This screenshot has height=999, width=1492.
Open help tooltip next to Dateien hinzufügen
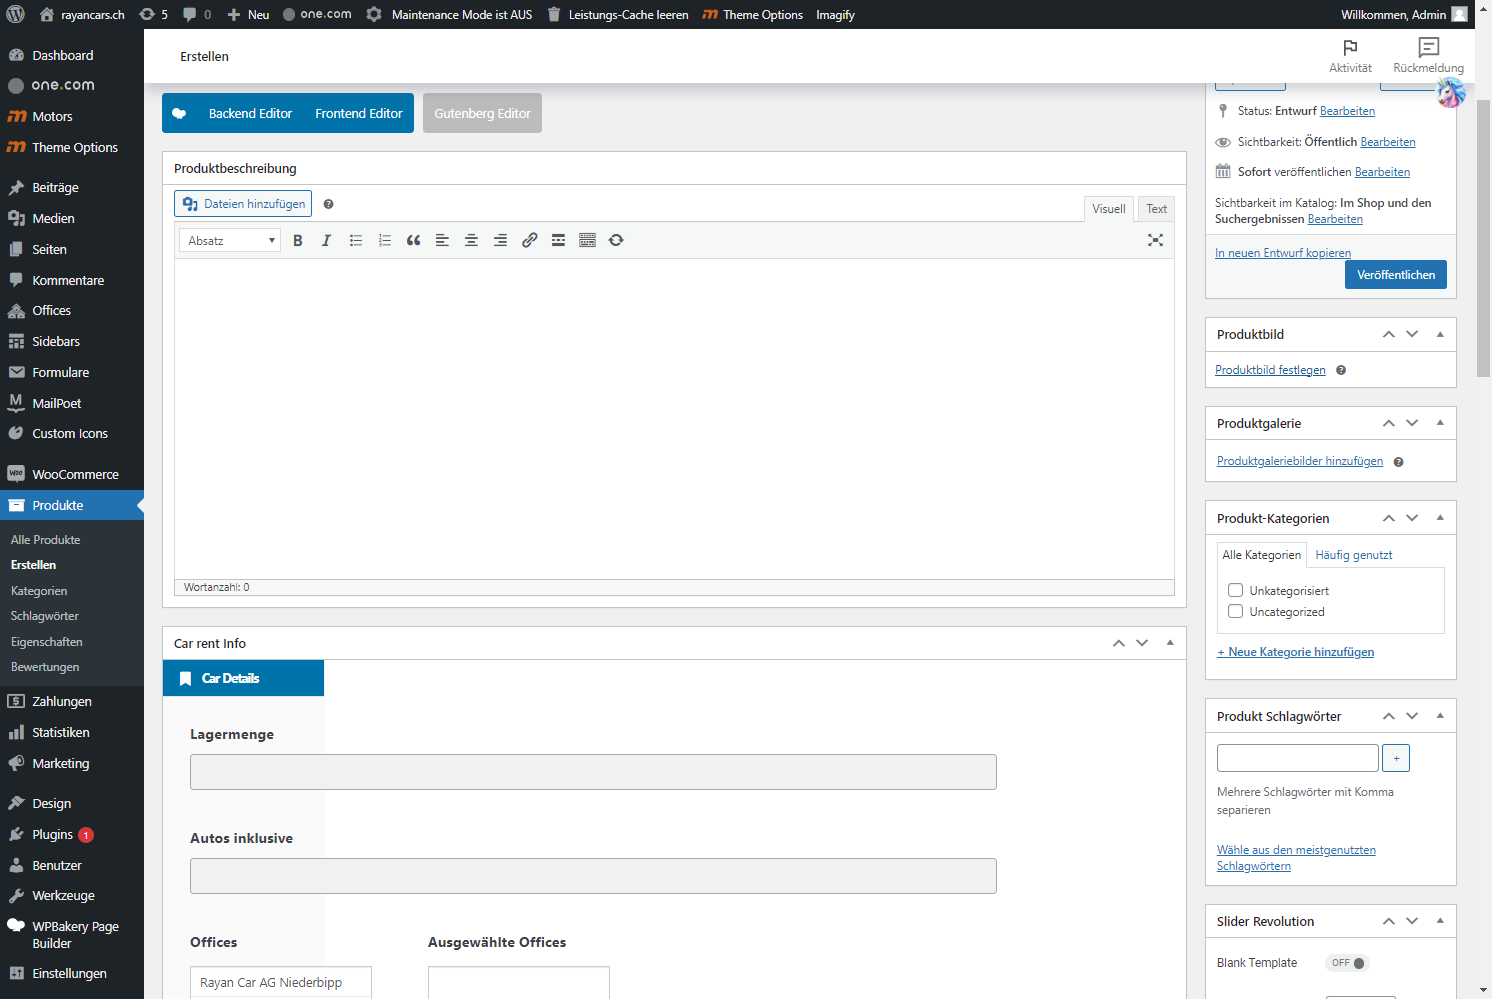point(328,204)
